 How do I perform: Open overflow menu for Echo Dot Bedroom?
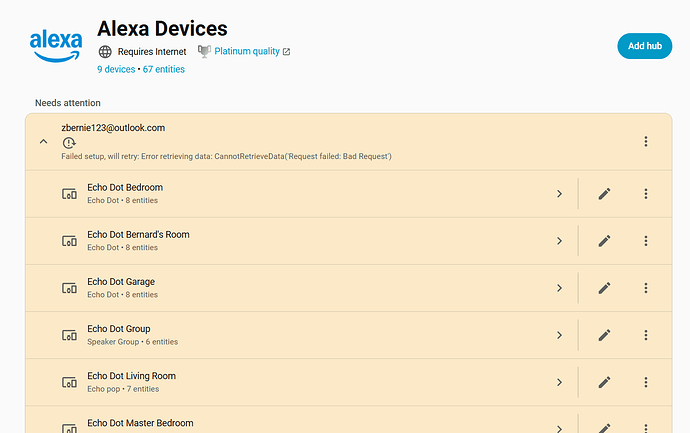[x=646, y=194]
